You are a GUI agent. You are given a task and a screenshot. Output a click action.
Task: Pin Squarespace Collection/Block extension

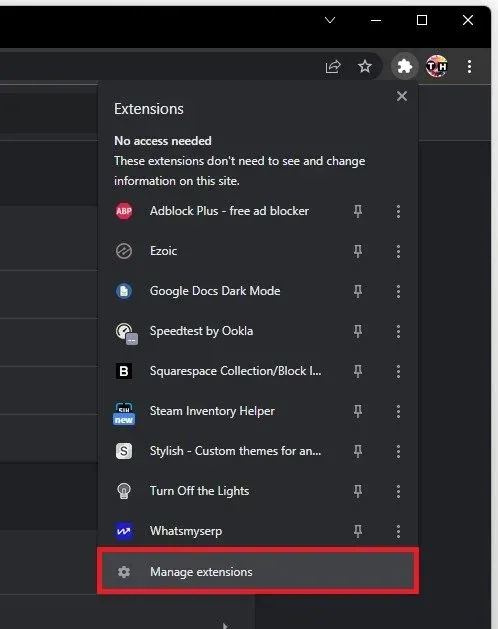[x=358, y=371]
